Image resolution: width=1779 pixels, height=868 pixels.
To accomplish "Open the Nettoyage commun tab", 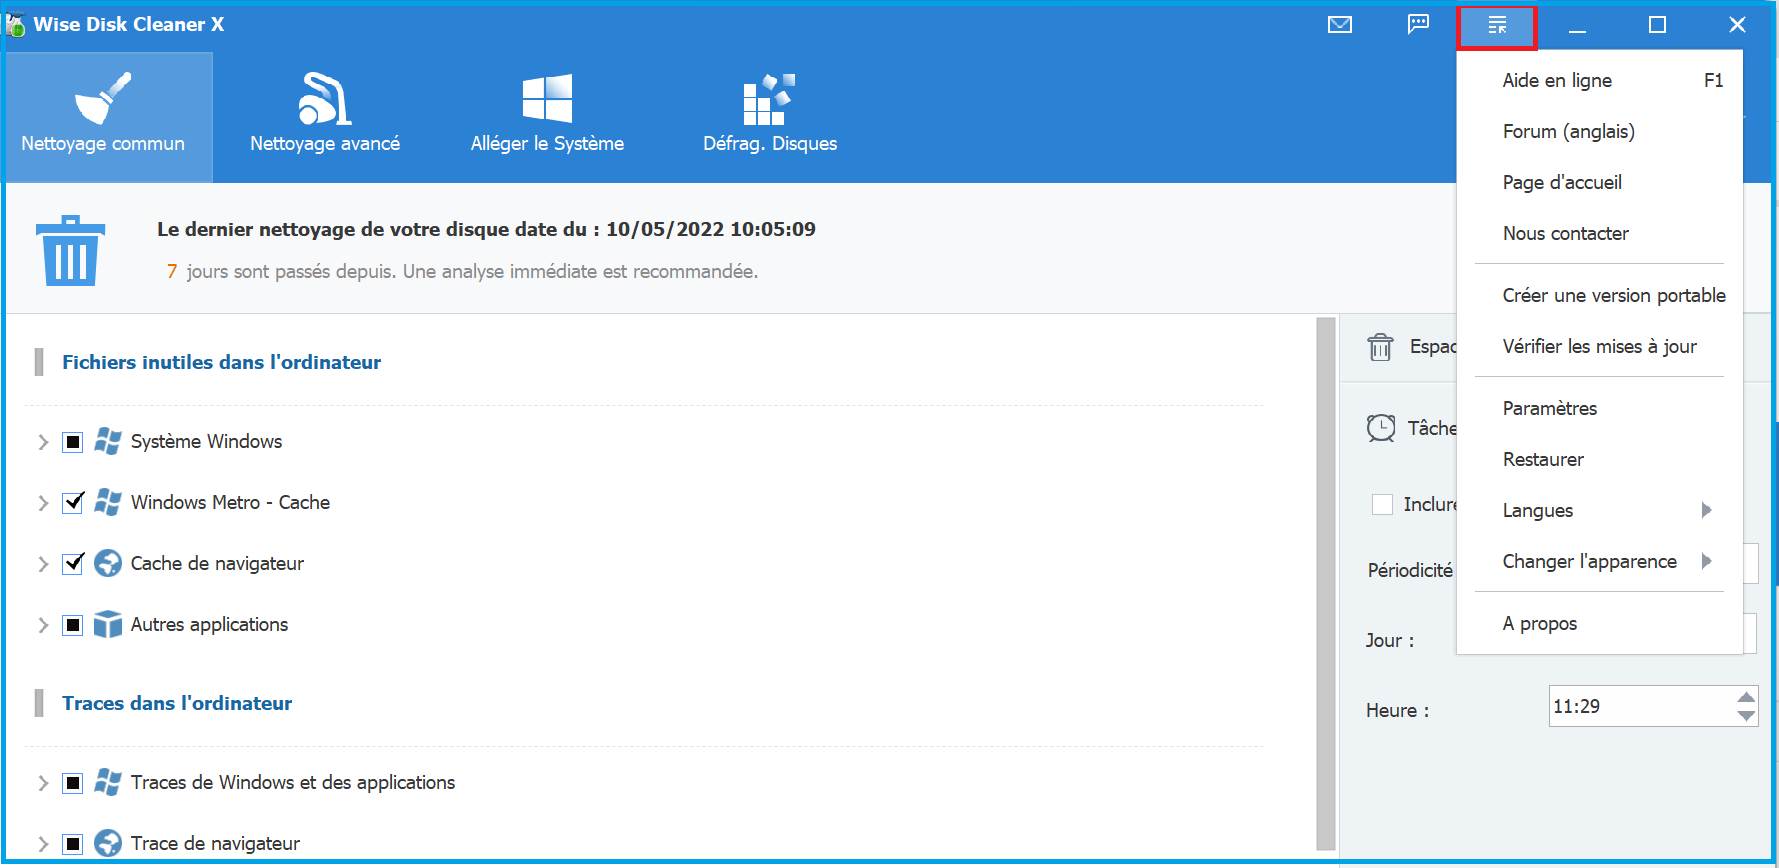I will point(109,117).
